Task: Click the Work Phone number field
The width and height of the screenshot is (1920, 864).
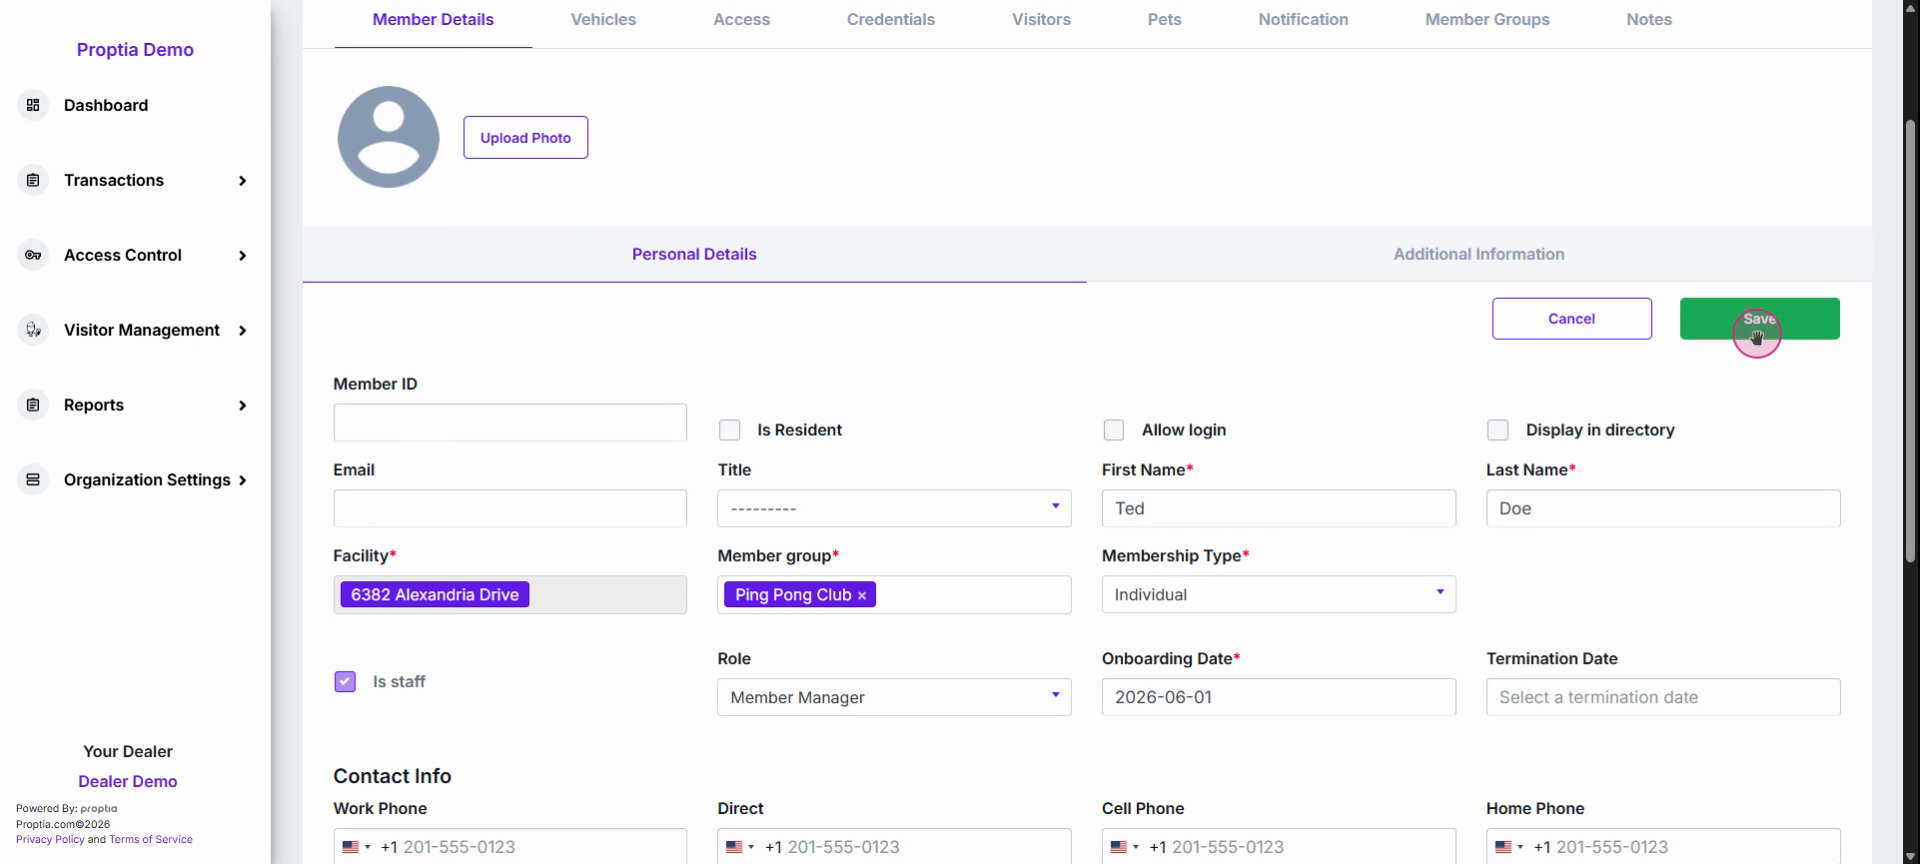Action: point(510,846)
